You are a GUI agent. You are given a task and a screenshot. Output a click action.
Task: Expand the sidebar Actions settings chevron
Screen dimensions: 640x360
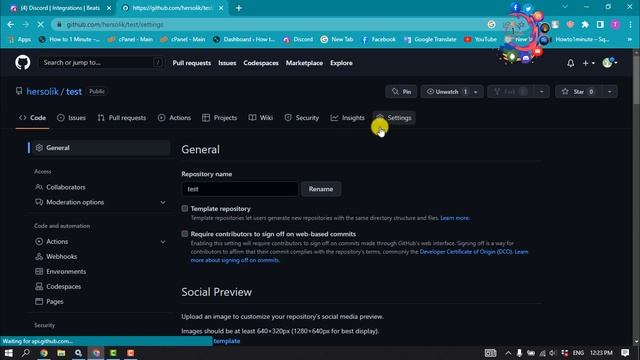pos(163,242)
